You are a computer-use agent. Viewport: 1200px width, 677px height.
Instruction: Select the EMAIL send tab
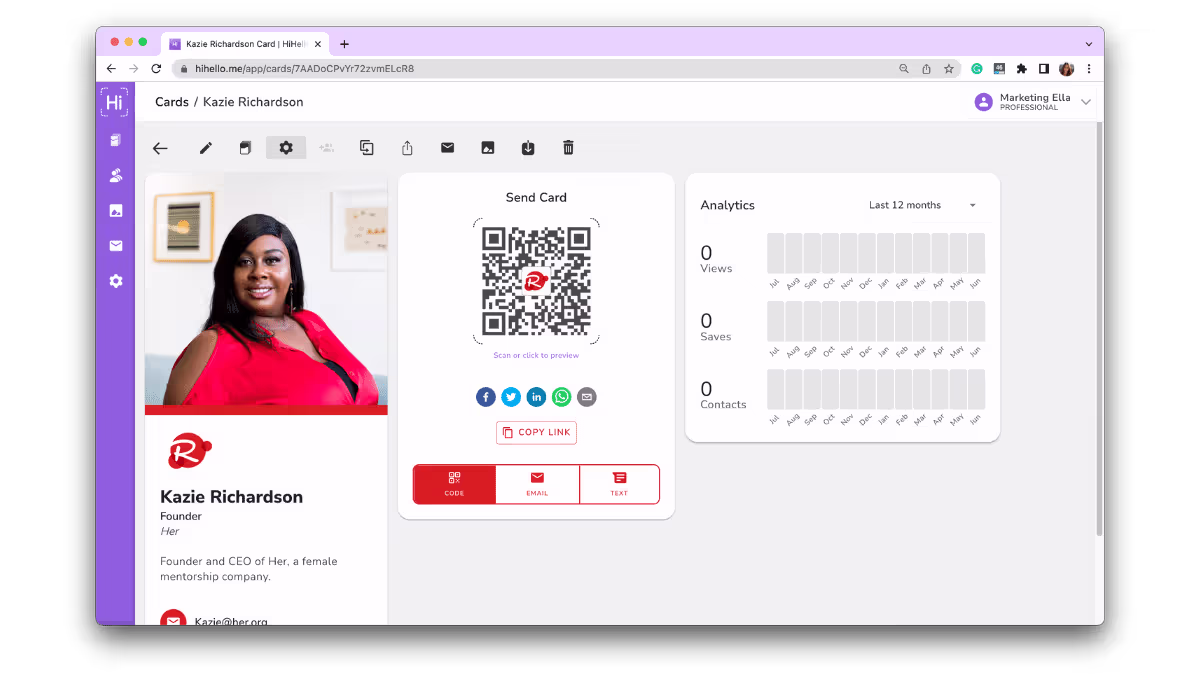(537, 484)
